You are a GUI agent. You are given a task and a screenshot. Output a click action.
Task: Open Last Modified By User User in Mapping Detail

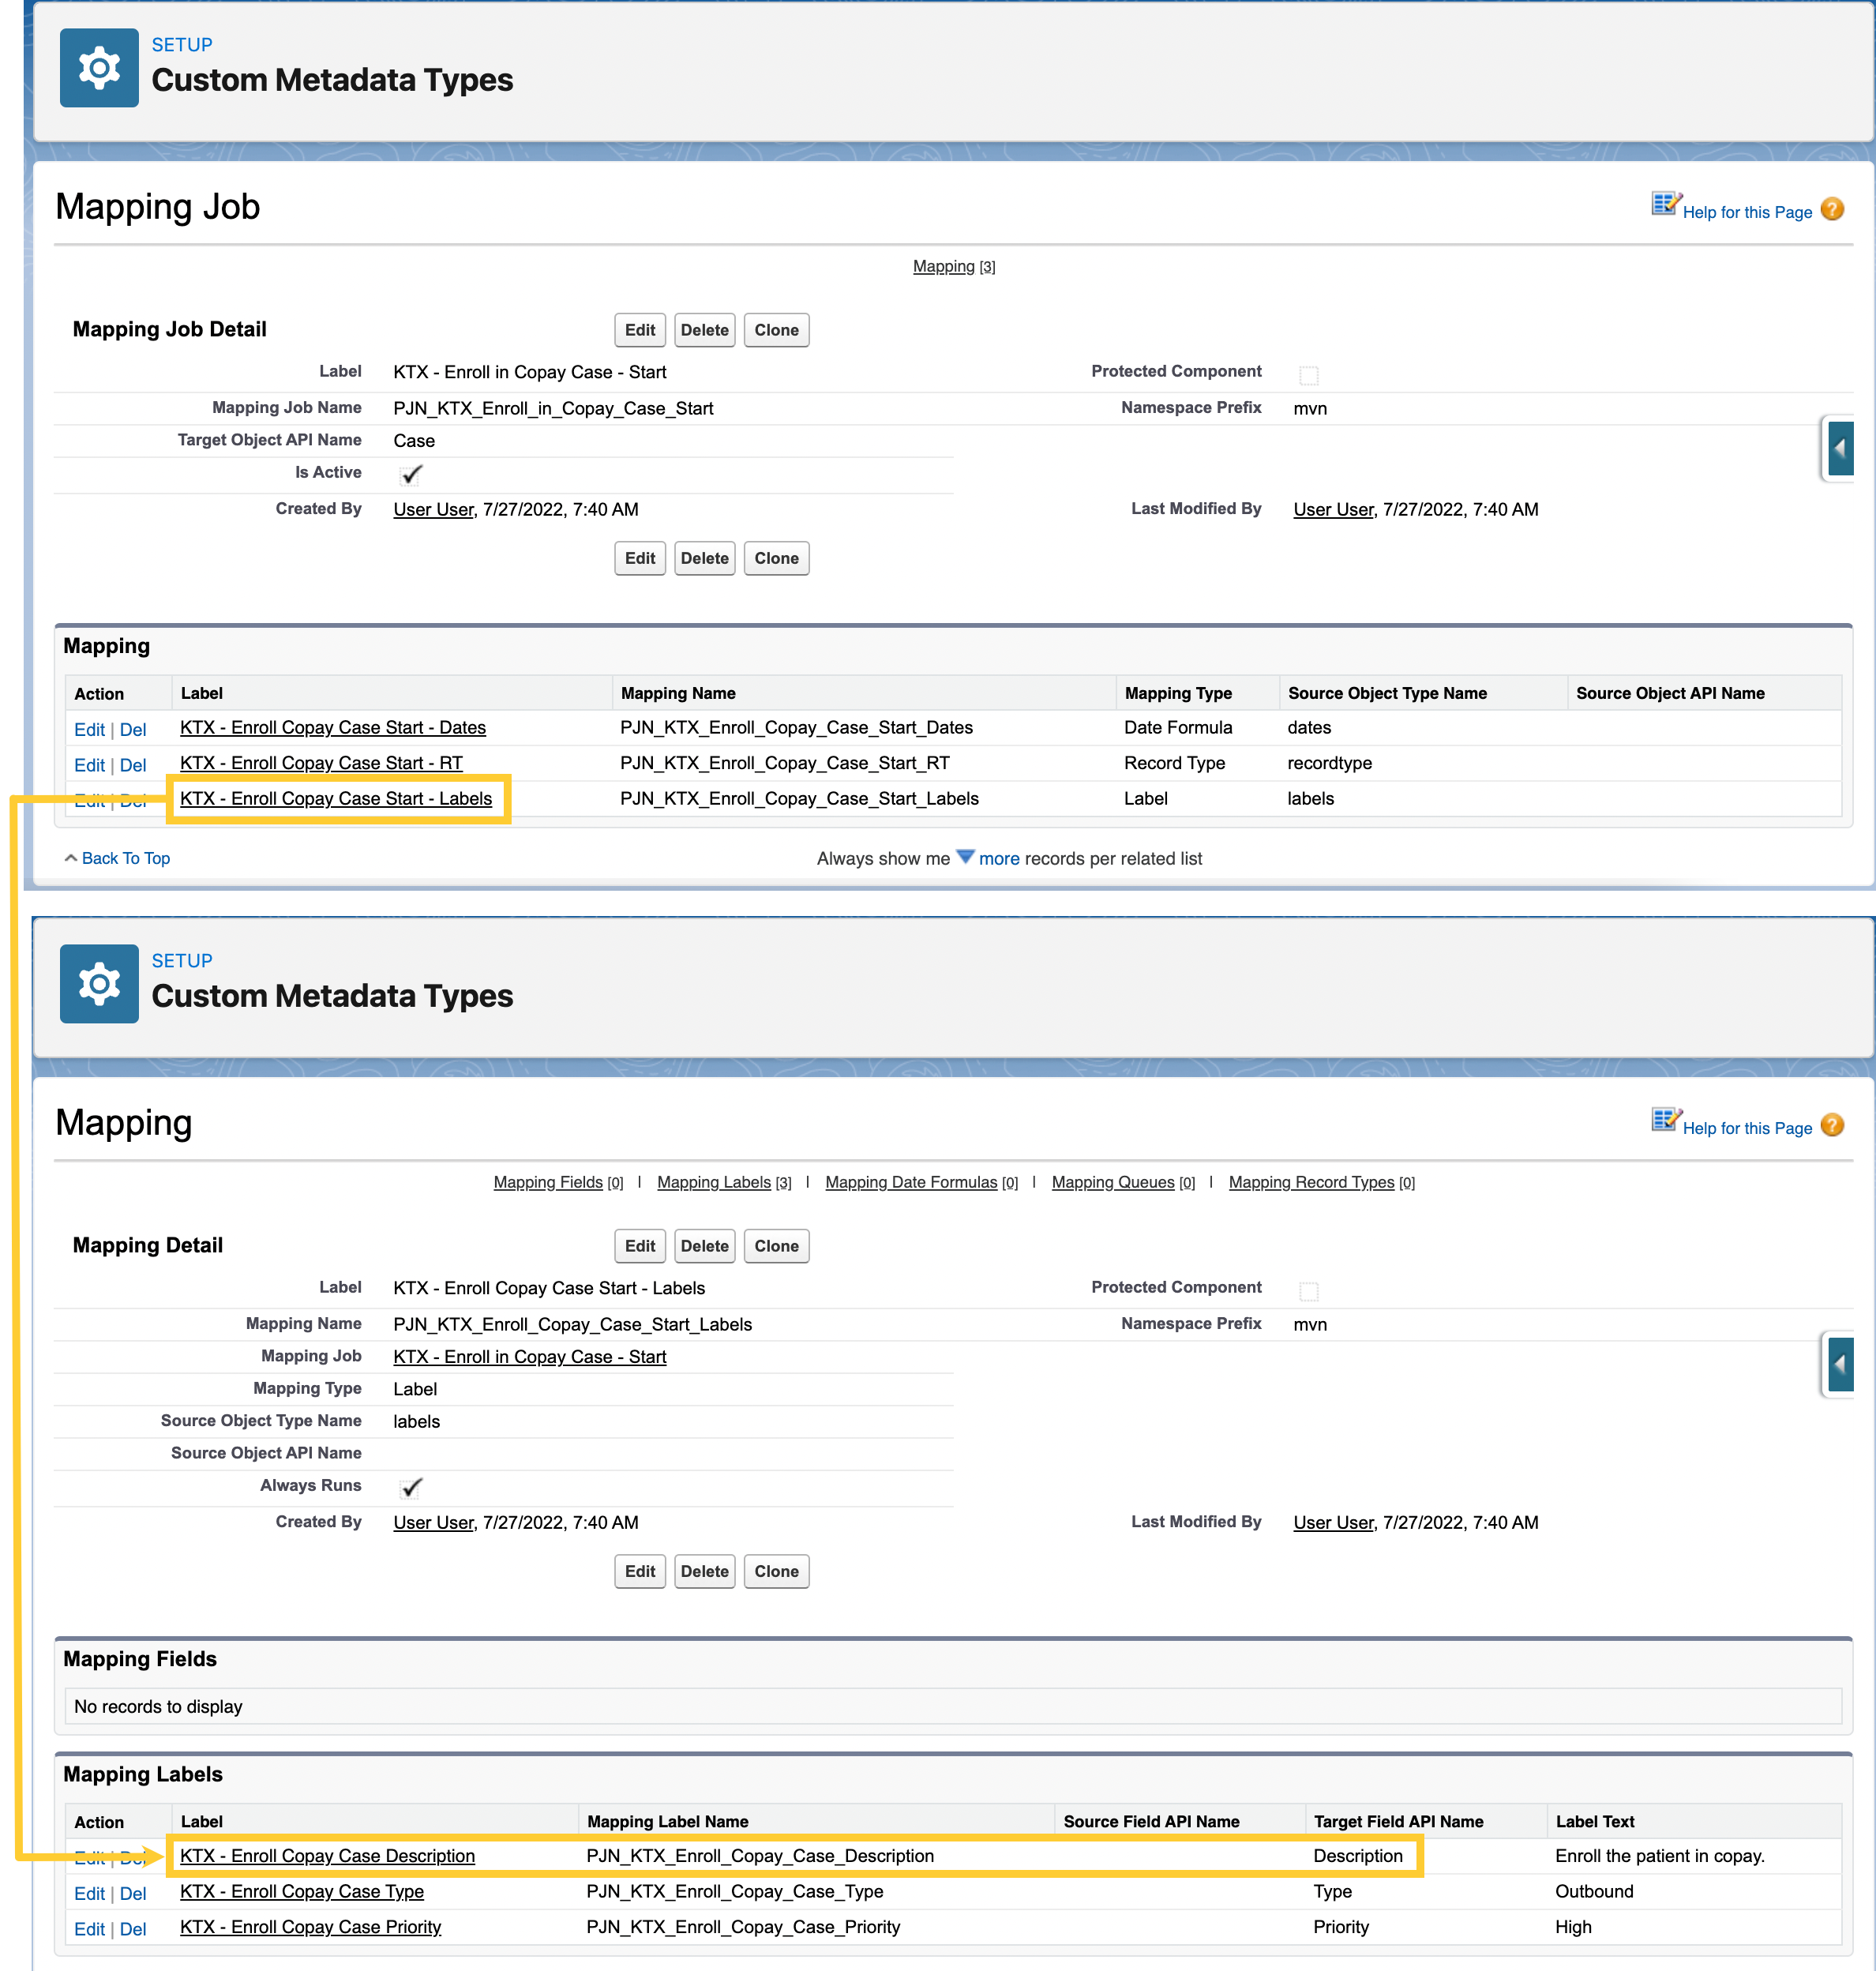tap(1333, 1522)
